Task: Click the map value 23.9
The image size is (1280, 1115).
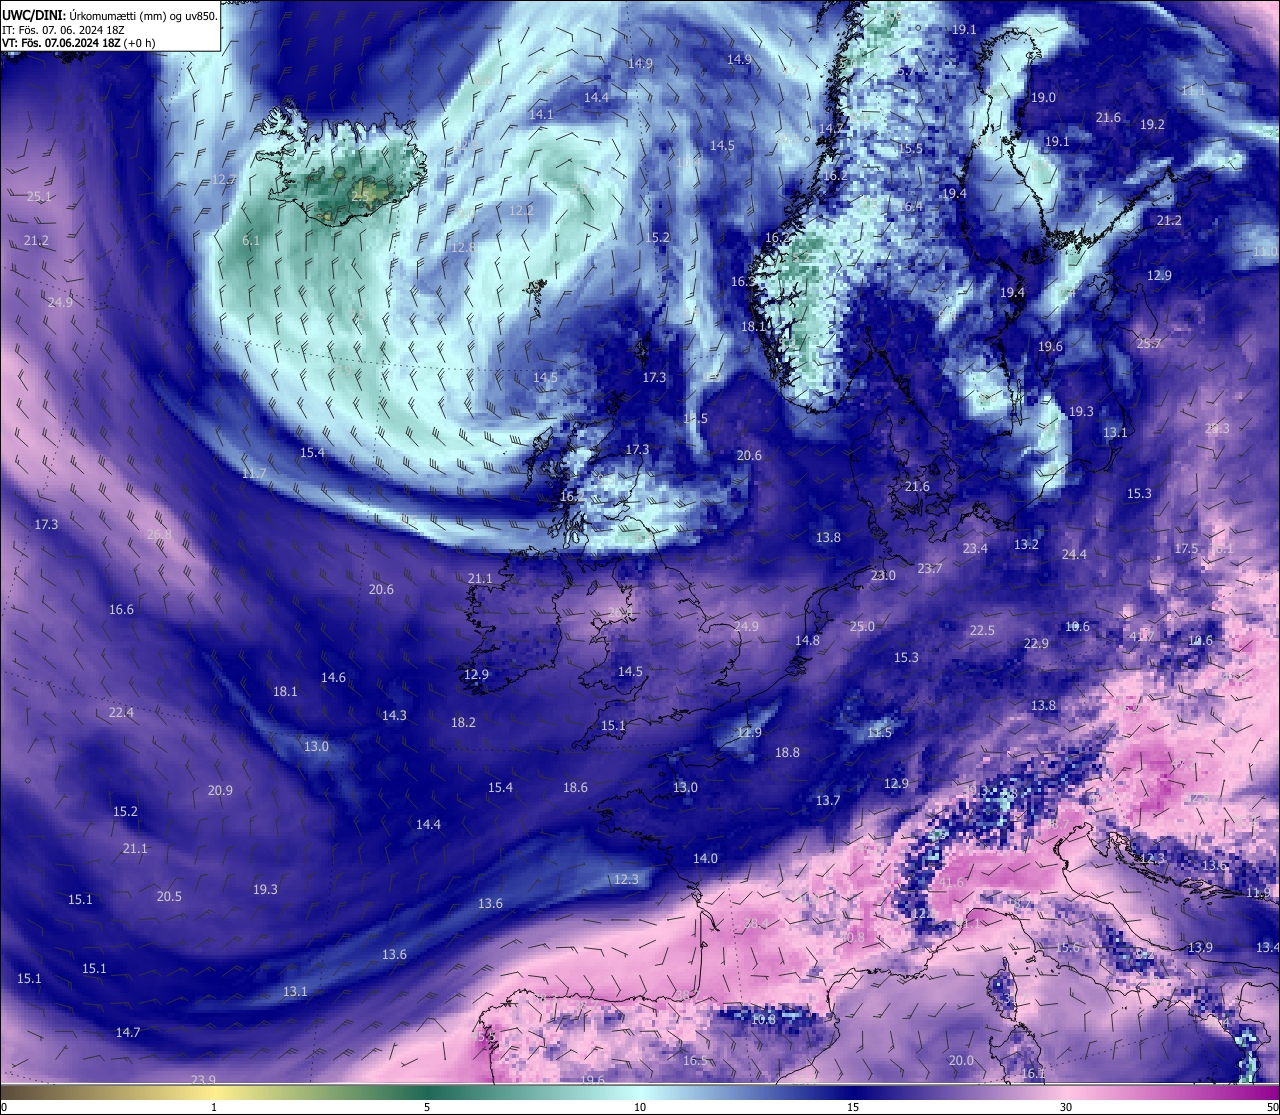Action: [203, 1080]
